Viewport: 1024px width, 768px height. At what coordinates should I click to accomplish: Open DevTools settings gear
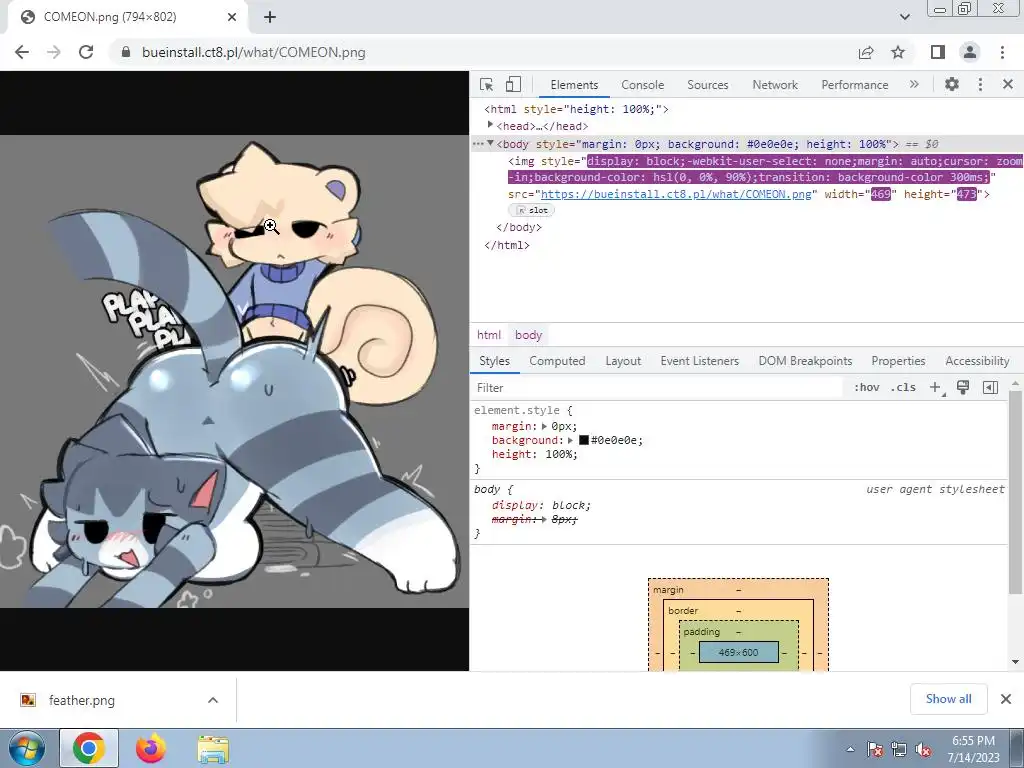pyautogui.click(x=952, y=84)
